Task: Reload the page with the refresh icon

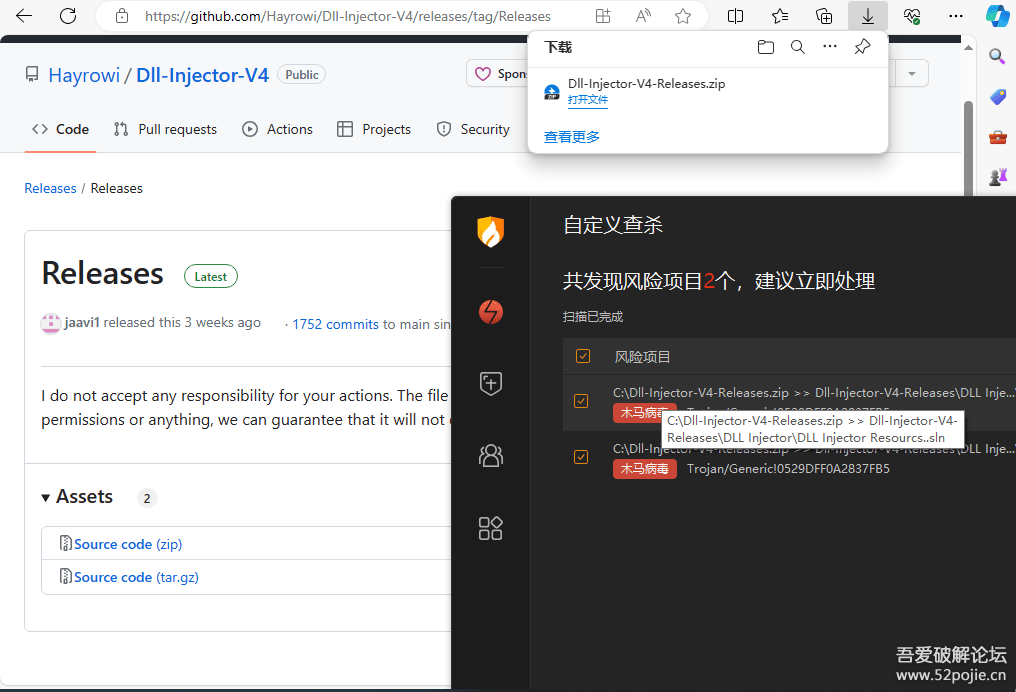Action: [x=68, y=16]
